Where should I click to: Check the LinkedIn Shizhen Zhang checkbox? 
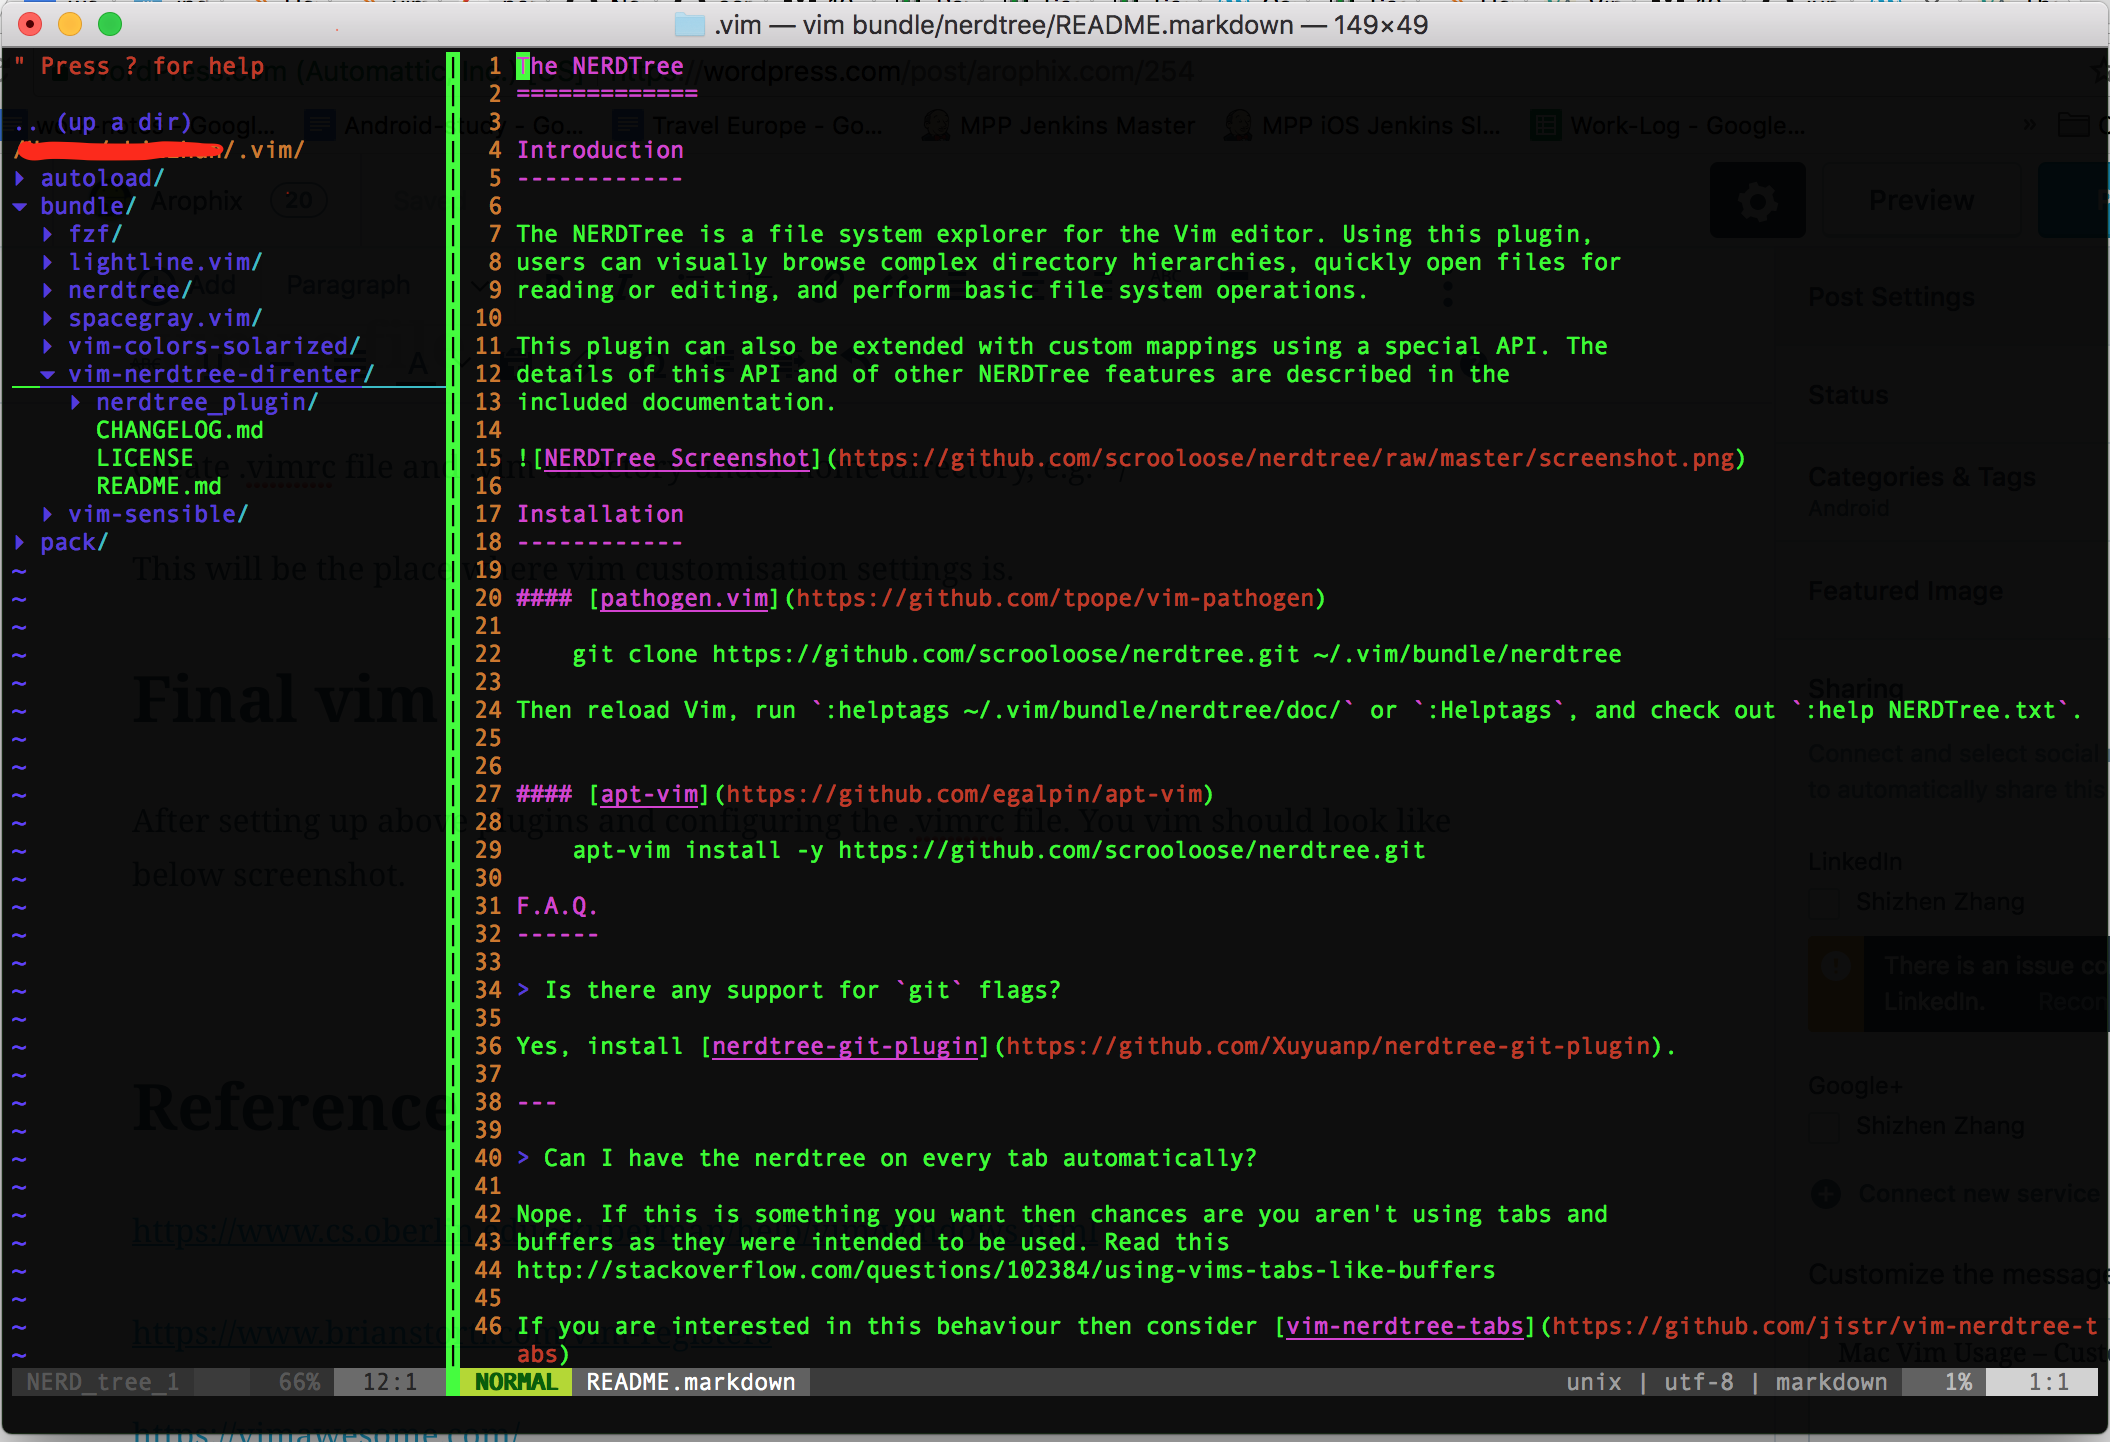point(1824,903)
